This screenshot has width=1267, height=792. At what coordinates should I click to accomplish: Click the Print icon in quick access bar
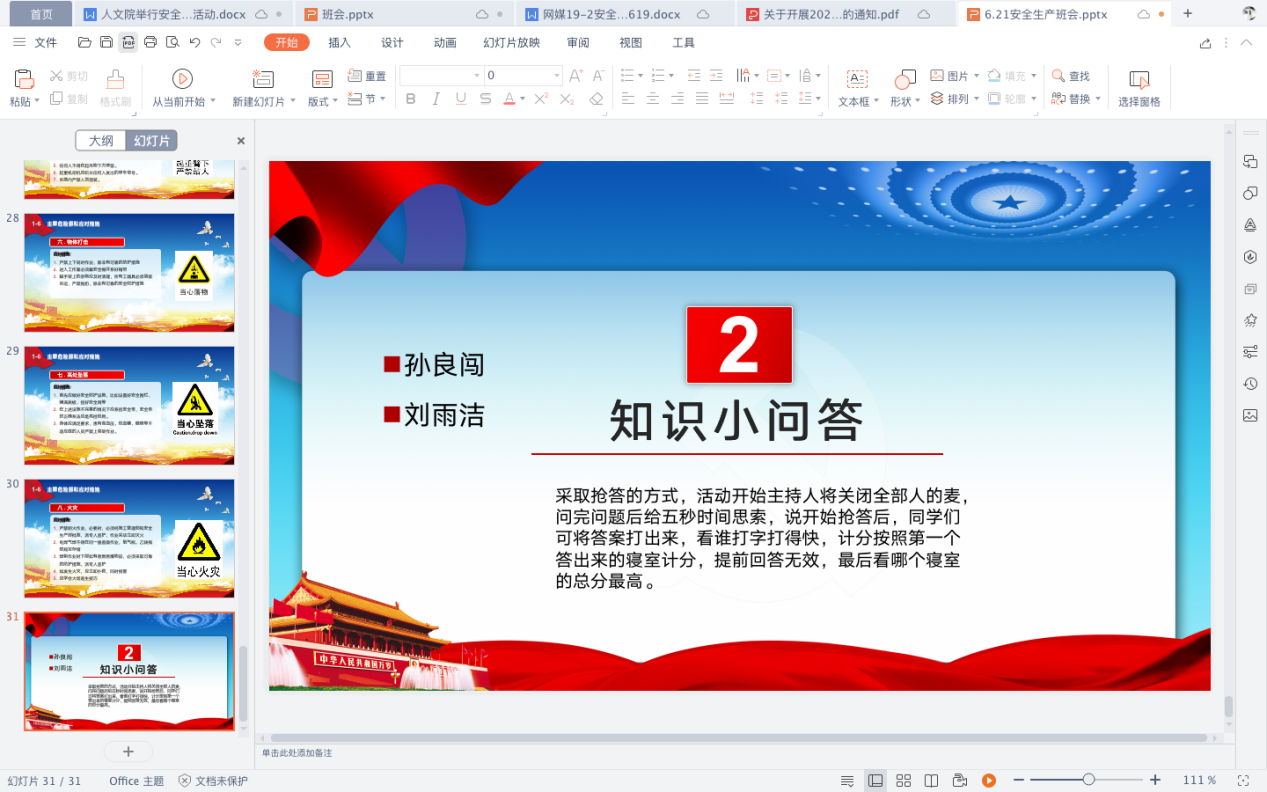[150, 42]
